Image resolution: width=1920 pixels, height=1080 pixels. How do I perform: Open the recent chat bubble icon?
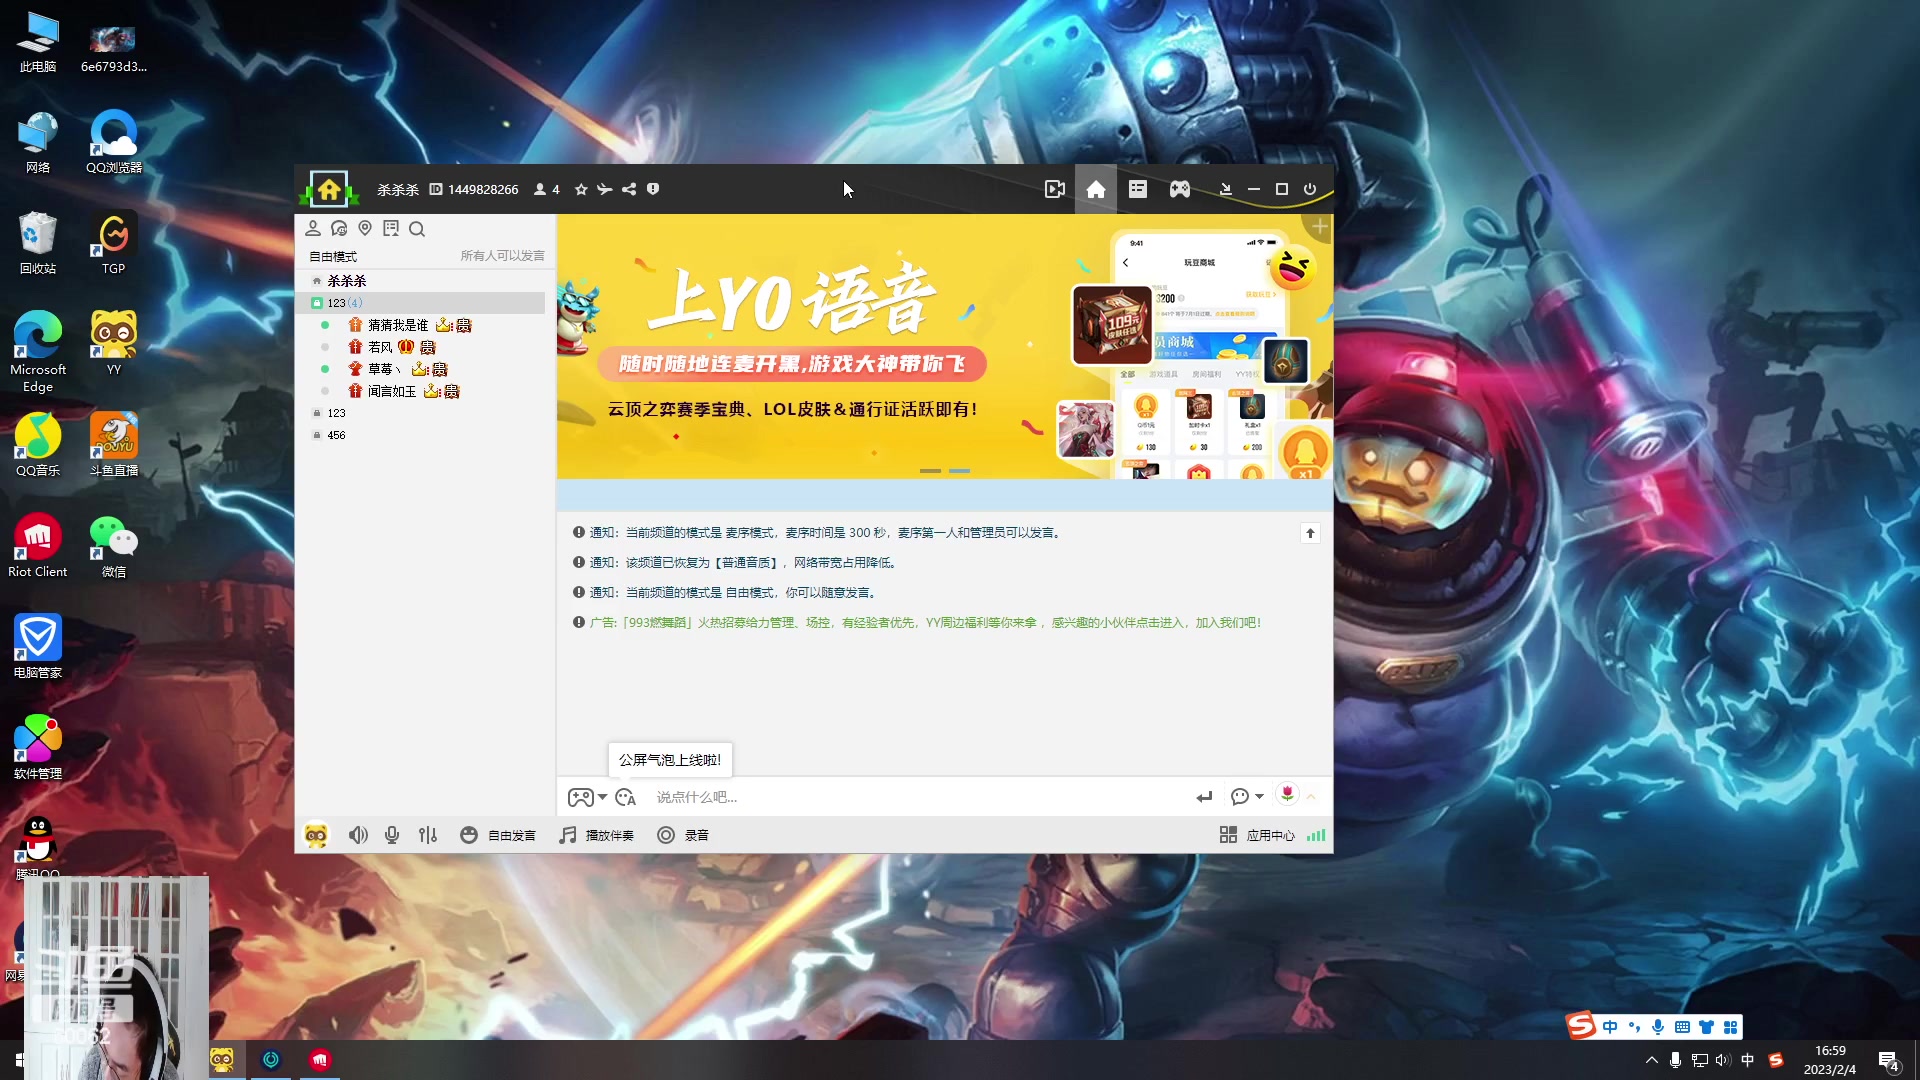click(x=339, y=229)
